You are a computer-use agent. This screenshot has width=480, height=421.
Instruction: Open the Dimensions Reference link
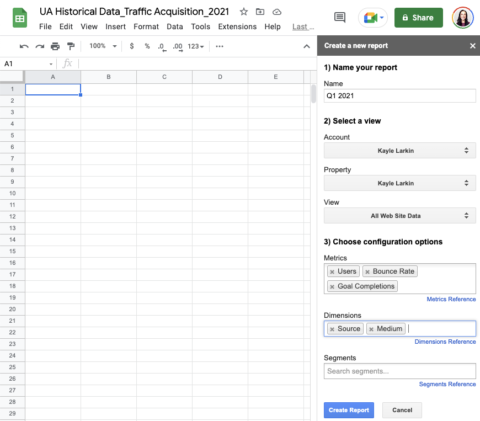pyautogui.click(x=445, y=342)
